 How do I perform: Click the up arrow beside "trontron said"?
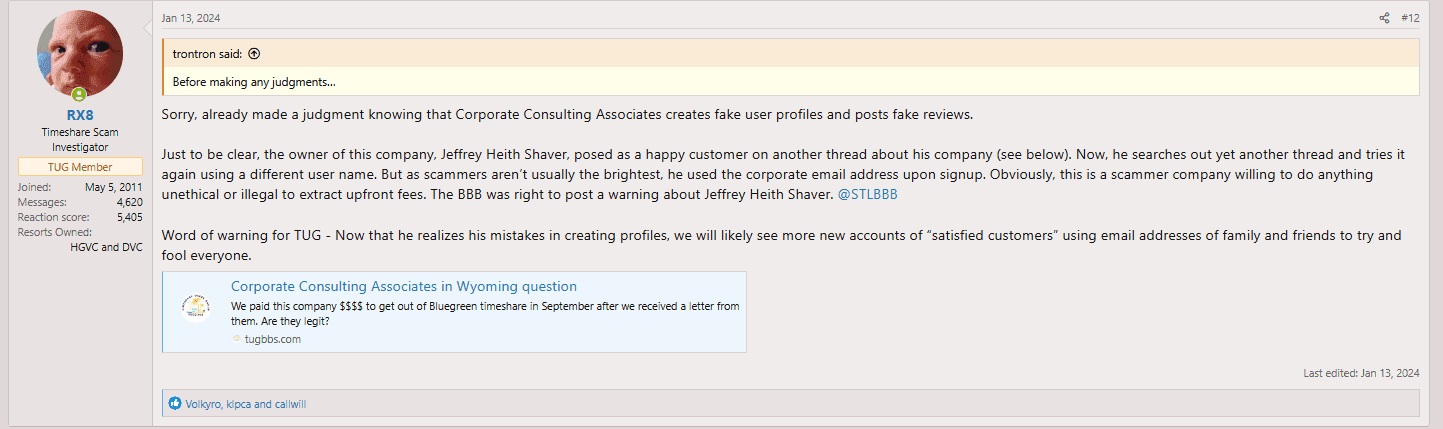click(x=254, y=54)
